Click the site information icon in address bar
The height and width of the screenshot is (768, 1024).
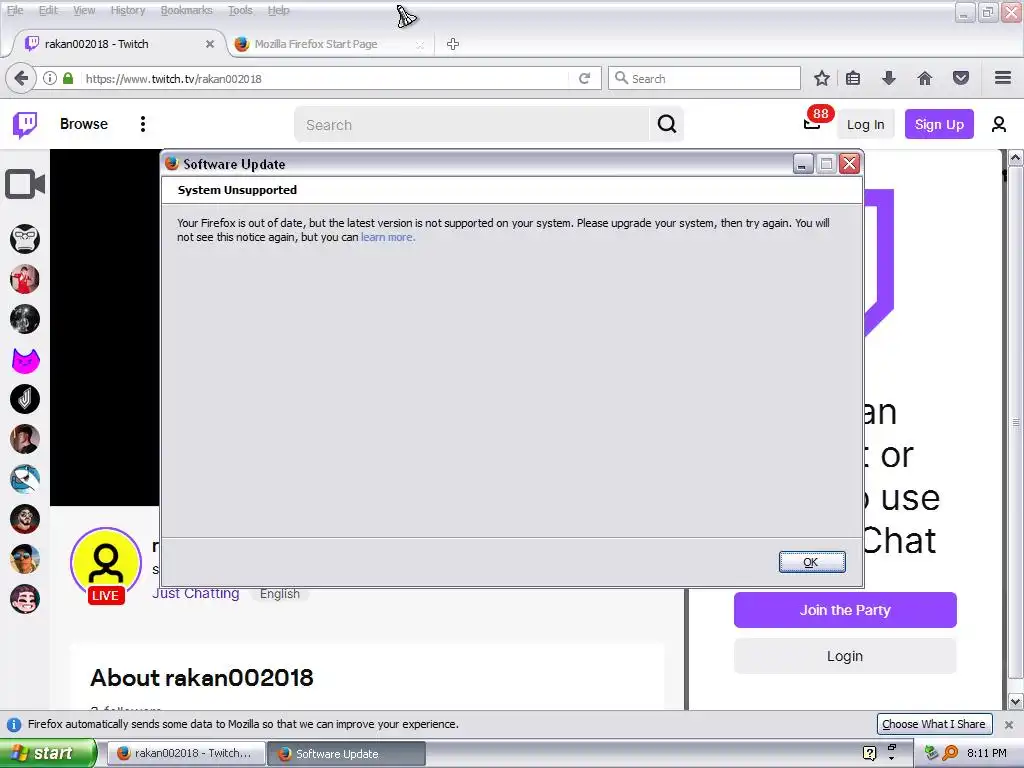(x=50, y=78)
